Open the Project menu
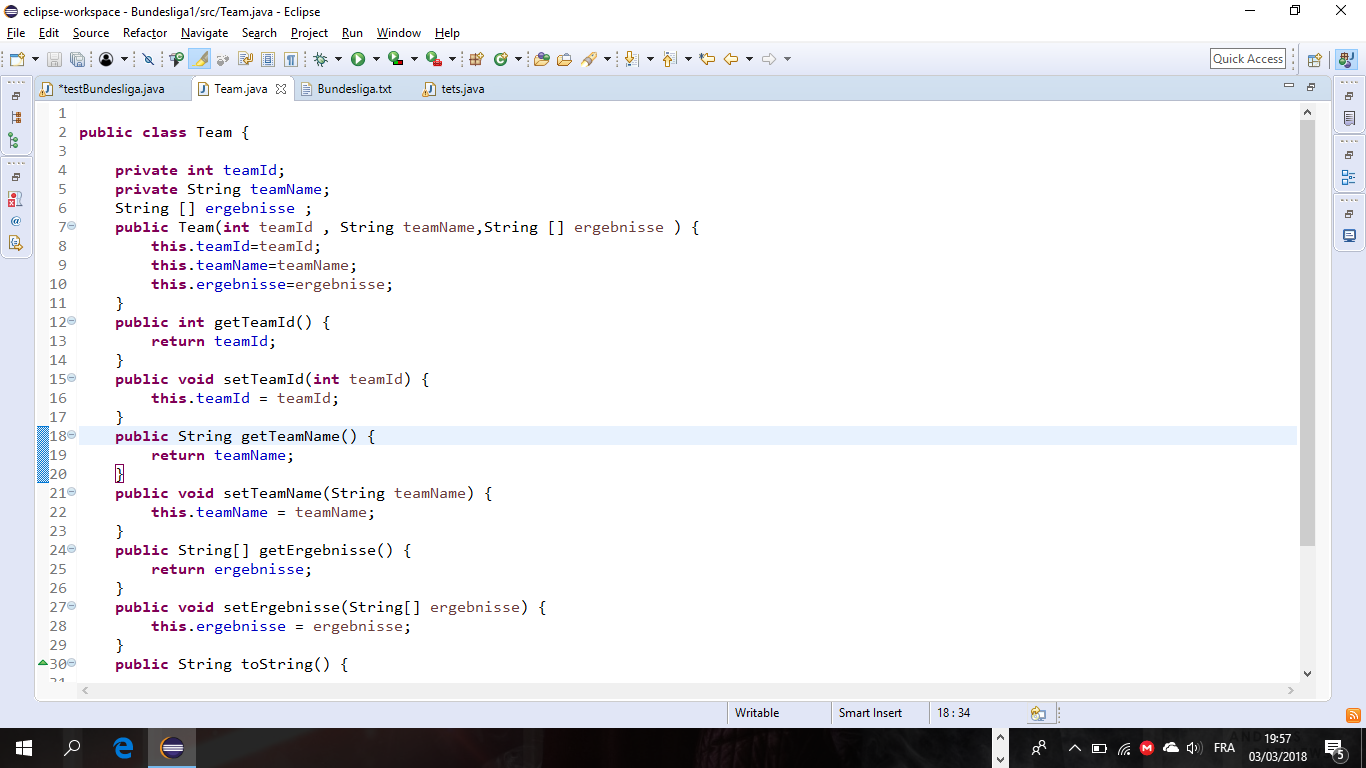This screenshot has height=768, width=1366. (x=309, y=33)
